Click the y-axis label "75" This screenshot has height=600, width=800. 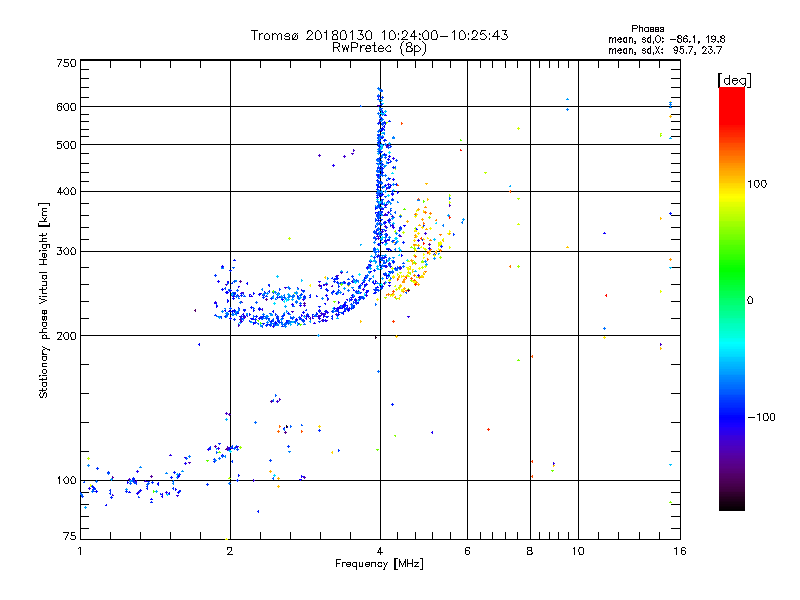click(70, 536)
